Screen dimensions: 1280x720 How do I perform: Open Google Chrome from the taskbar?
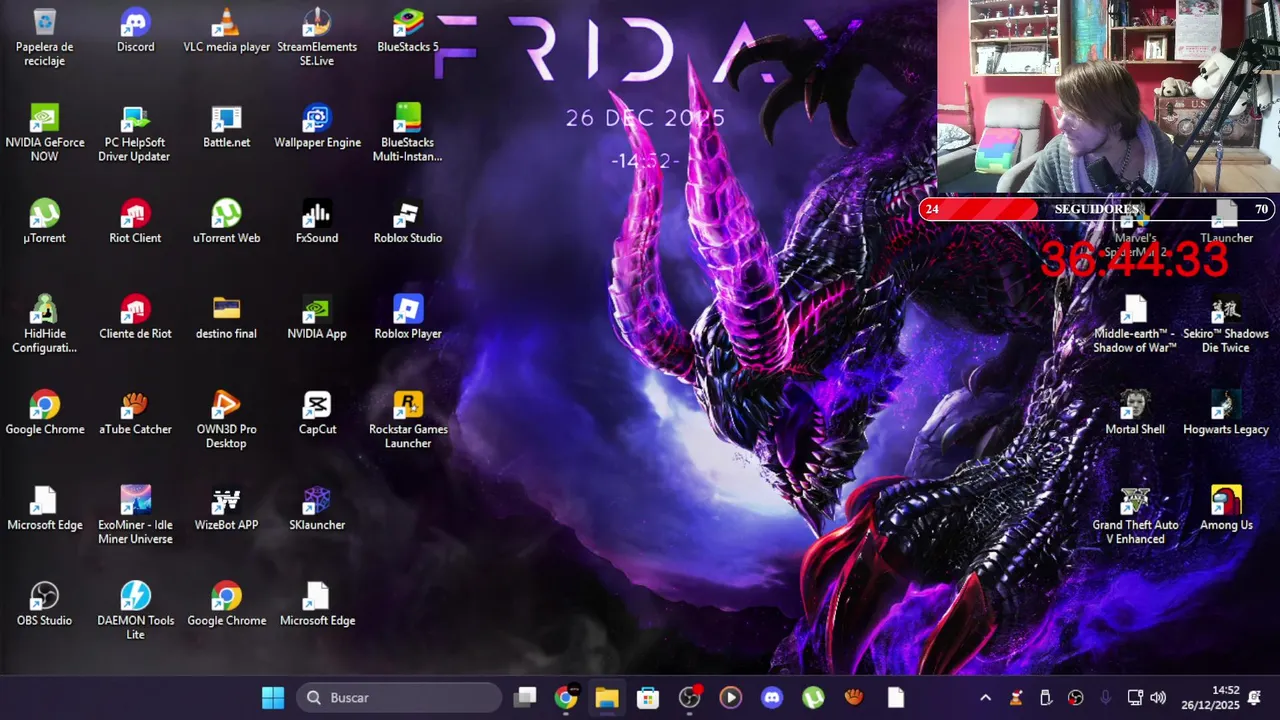click(566, 698)
